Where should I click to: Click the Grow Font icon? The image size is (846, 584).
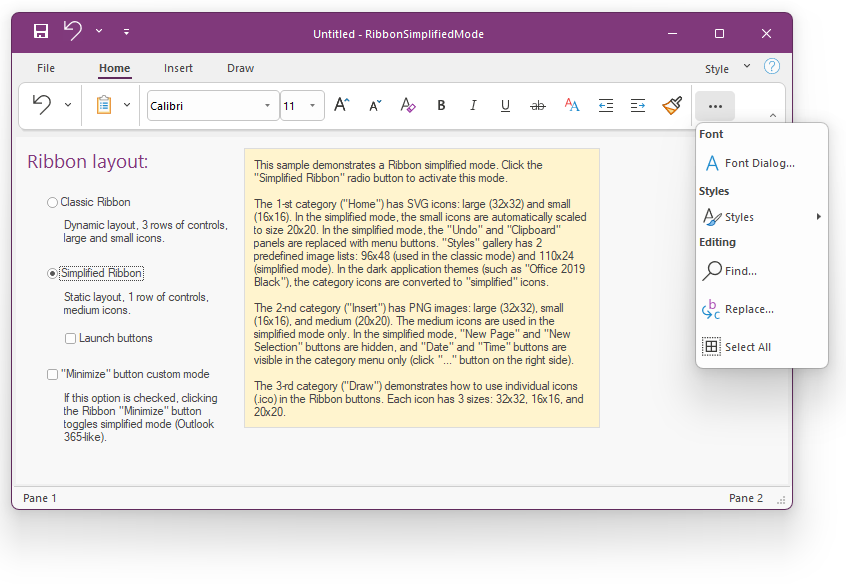pos(342,106)
